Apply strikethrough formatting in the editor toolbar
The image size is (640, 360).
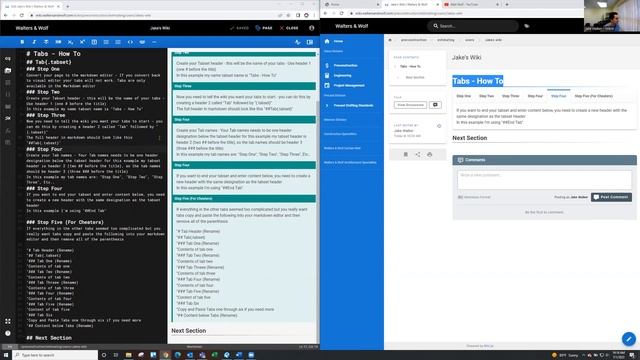coord(46,42)
